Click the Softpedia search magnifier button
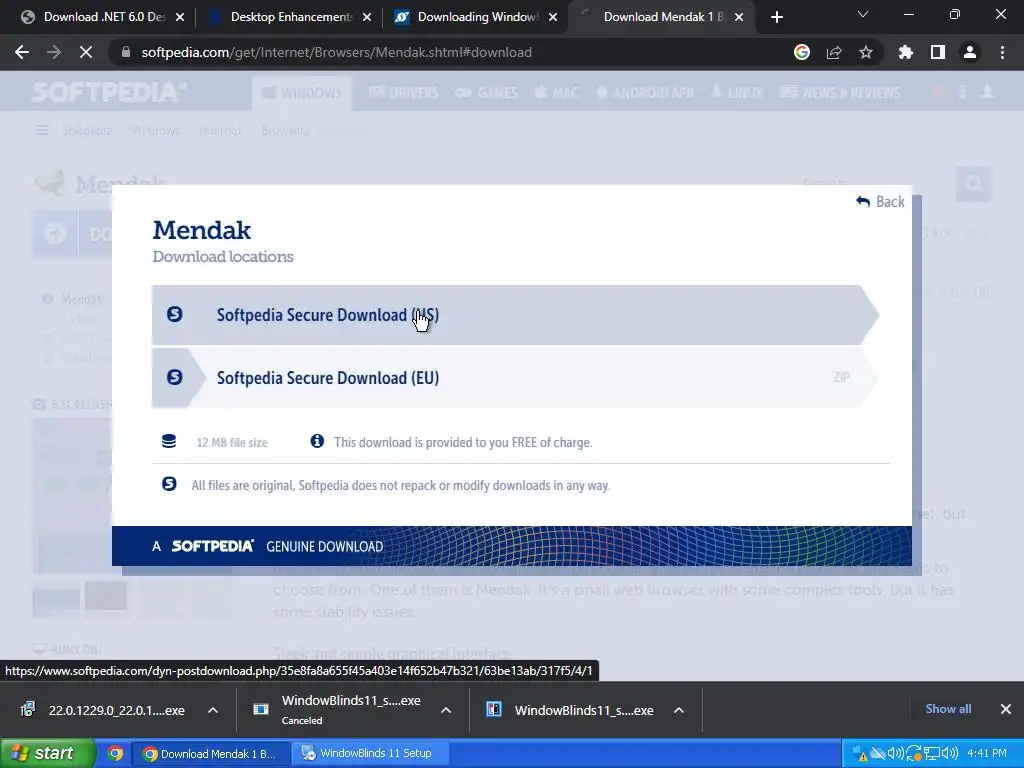 974,184
